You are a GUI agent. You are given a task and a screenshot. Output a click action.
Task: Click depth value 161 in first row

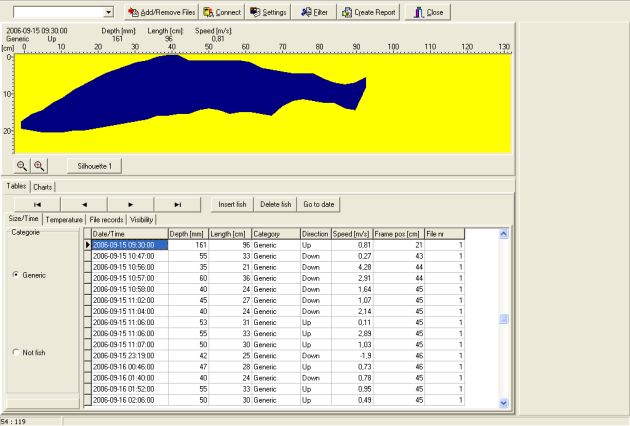pyautogui.click(x=188, y=245)
